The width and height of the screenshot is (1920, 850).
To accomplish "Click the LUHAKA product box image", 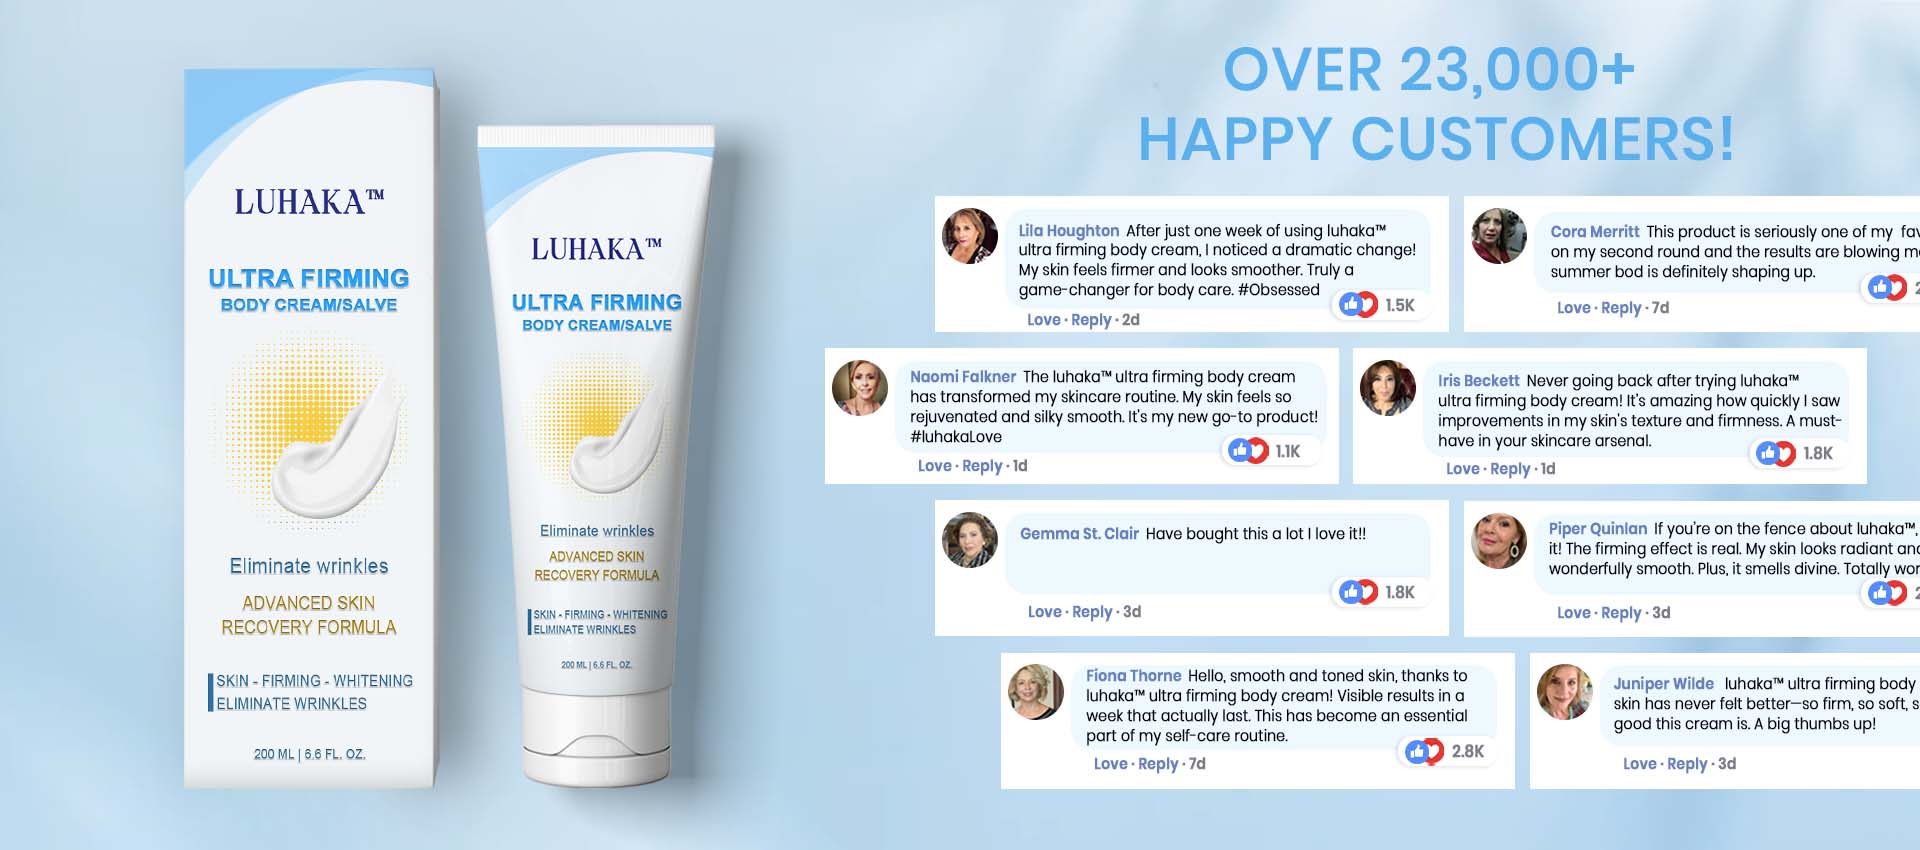I will click(311, 428).
